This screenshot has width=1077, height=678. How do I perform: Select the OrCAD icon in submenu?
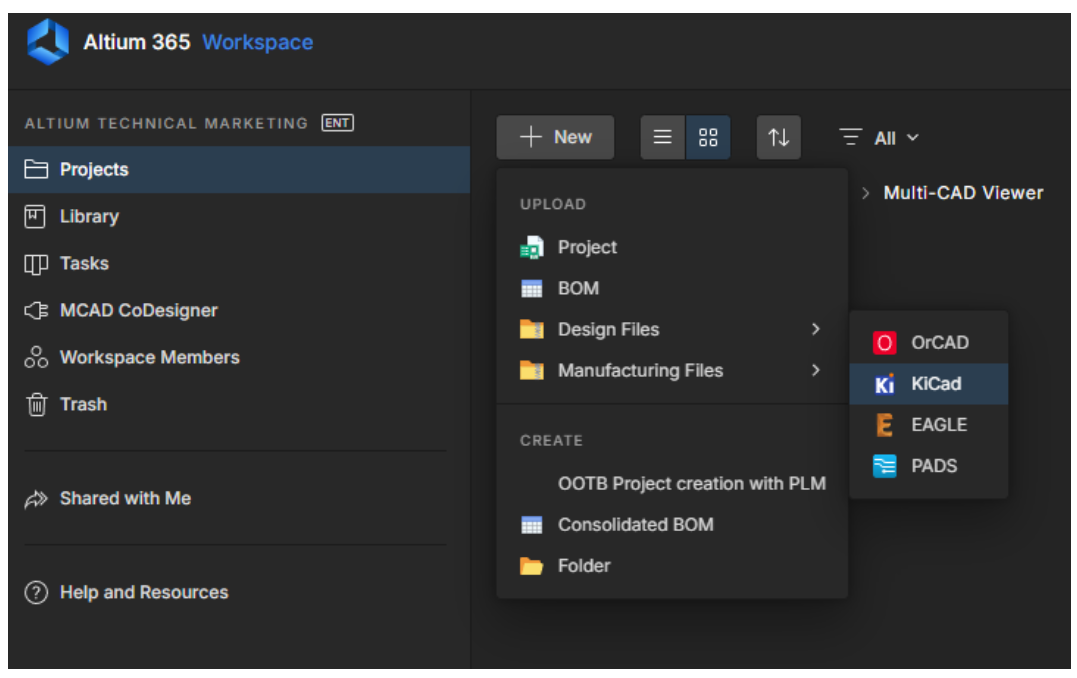[x=884, y=343]
